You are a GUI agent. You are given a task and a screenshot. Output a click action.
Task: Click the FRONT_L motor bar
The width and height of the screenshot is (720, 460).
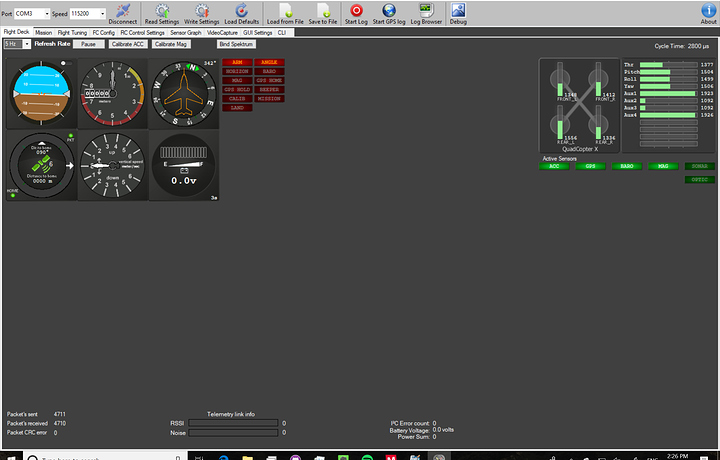(x=560, y=79)
